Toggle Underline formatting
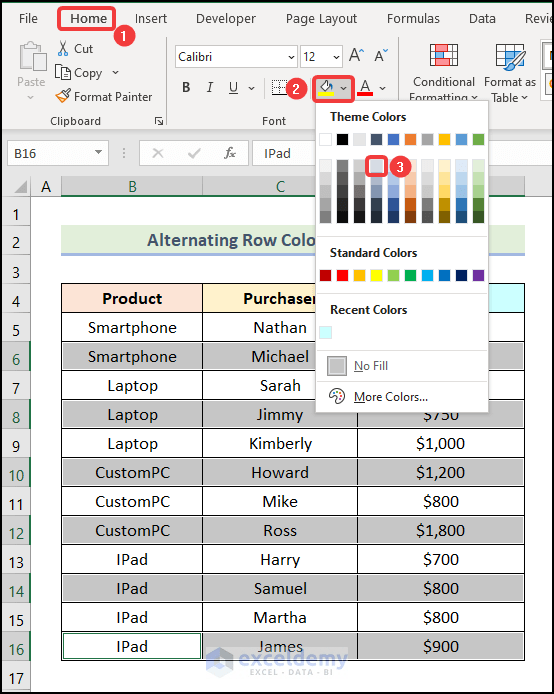Viewport: 554px width, 694px height. coord(233,88)
